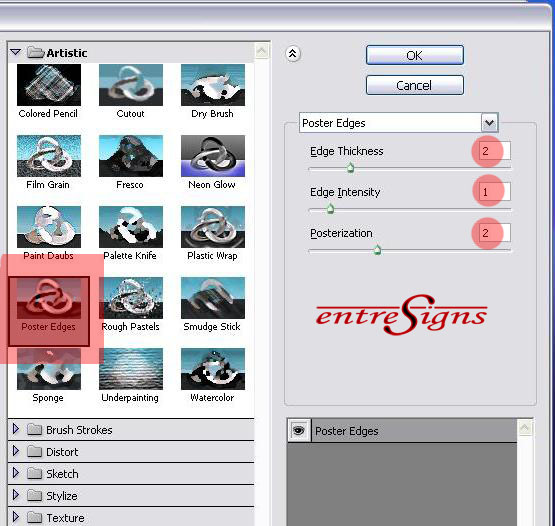Choose the Rough Pastels filter thumbnail
Viewport: 555px width, 526px height.
[x=131, y=298]
